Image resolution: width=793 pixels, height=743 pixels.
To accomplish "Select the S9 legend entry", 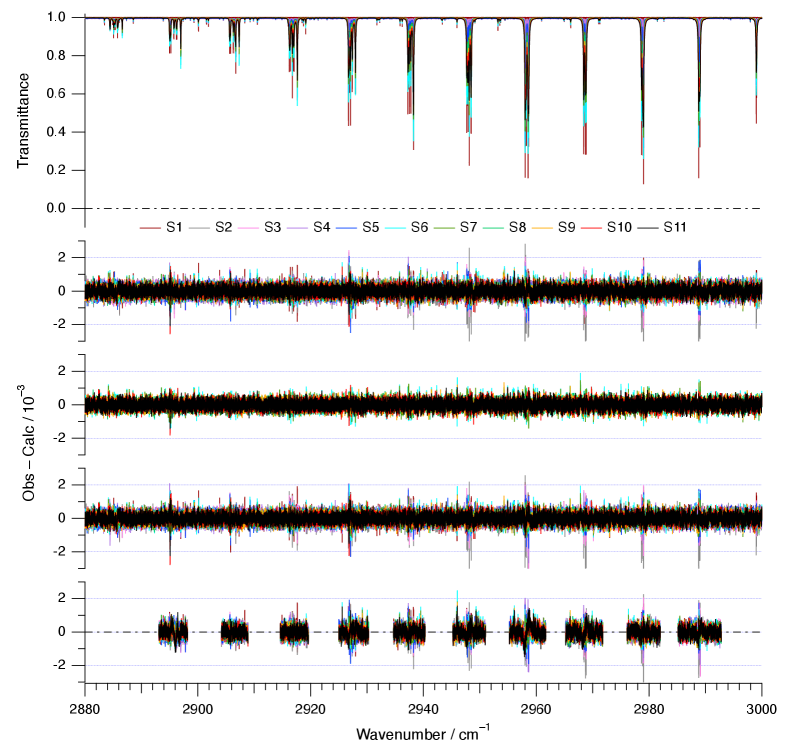I will (565, 228).
